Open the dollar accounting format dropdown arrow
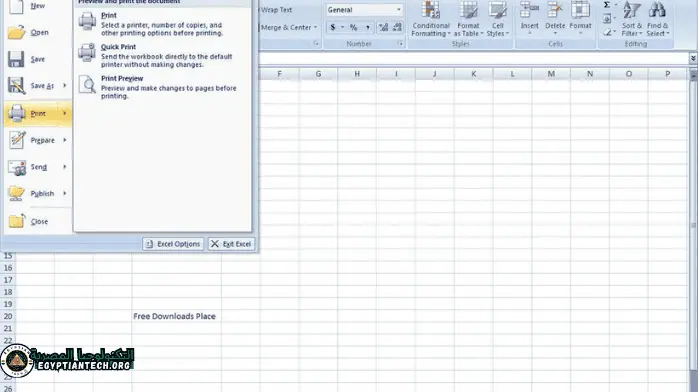698x392 pixels. (342, 28)
